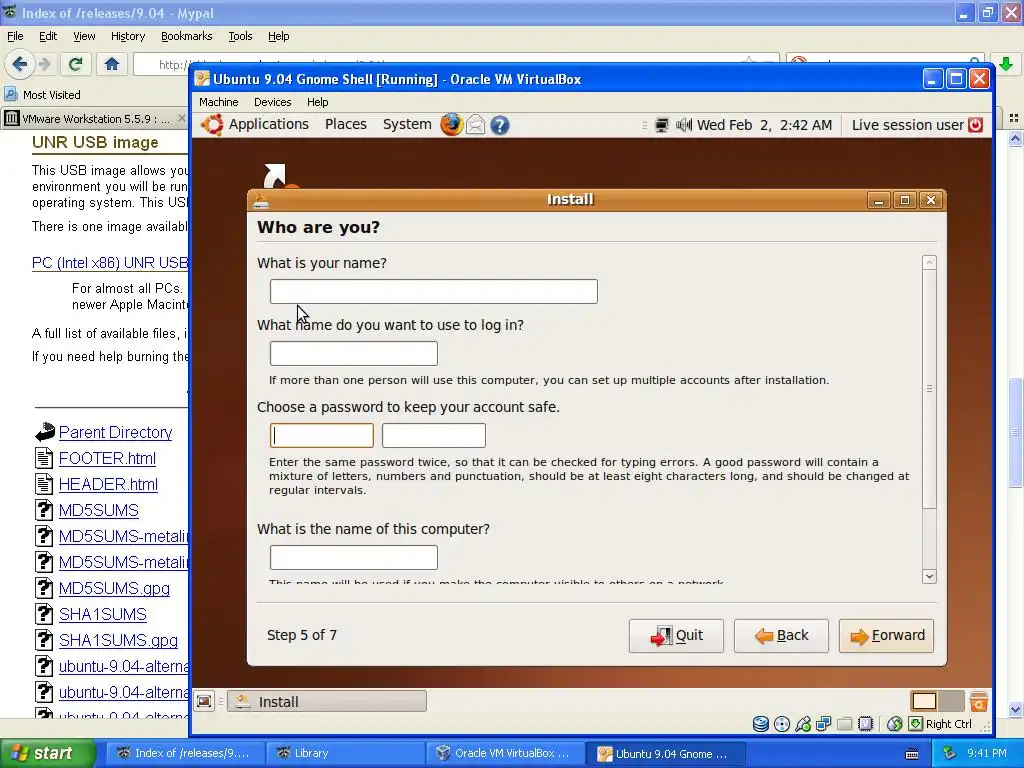Click the Ubuntu network connection icon
Image resolution: width=1024 pixels, height=768 pixels.
662,125
